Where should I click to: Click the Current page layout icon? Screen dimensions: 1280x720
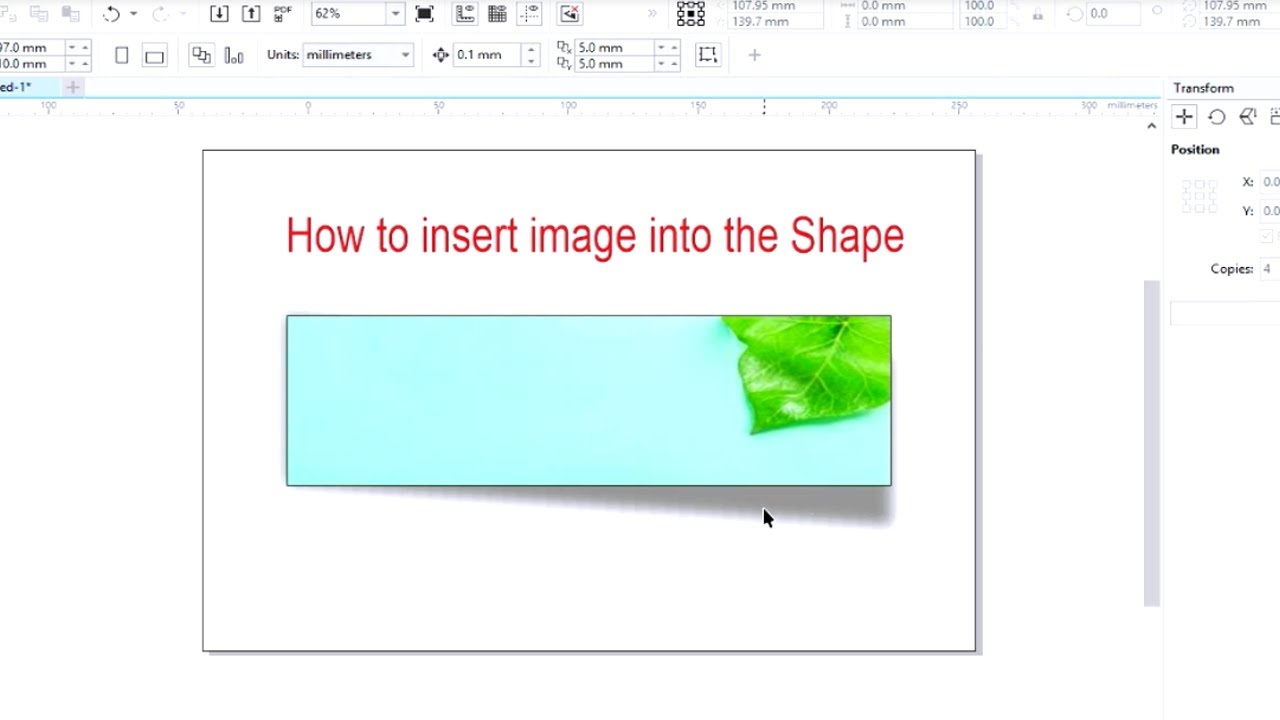click(x=234, y=56)
